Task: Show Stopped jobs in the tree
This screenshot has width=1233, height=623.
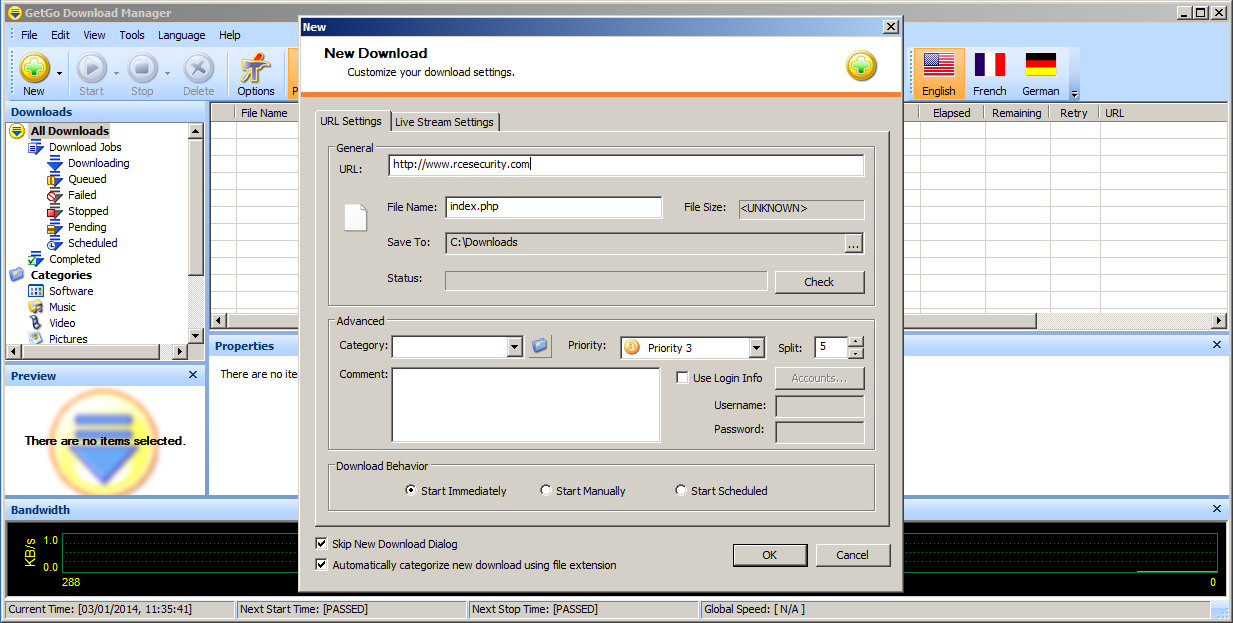Action: point(88,211)
